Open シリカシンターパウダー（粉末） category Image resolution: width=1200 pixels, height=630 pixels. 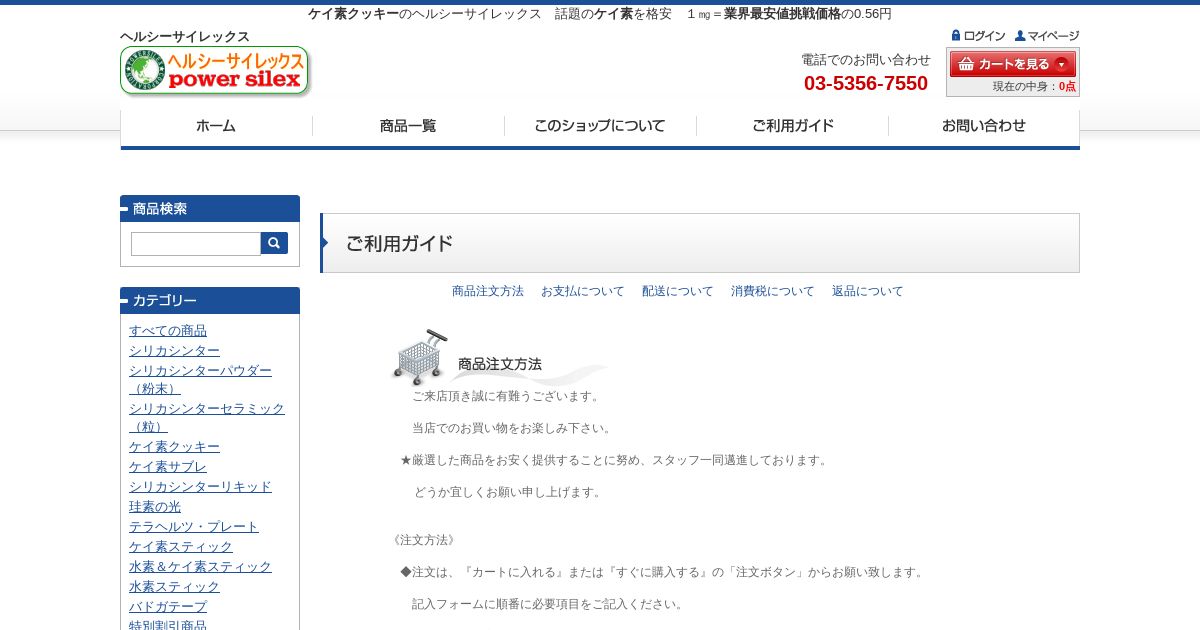[200, 380]
